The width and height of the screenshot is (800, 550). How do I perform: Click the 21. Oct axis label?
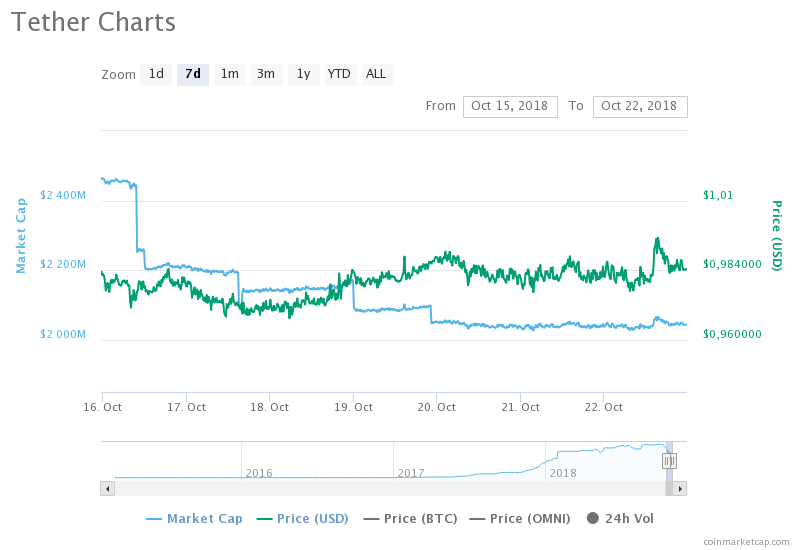[520, 407]
